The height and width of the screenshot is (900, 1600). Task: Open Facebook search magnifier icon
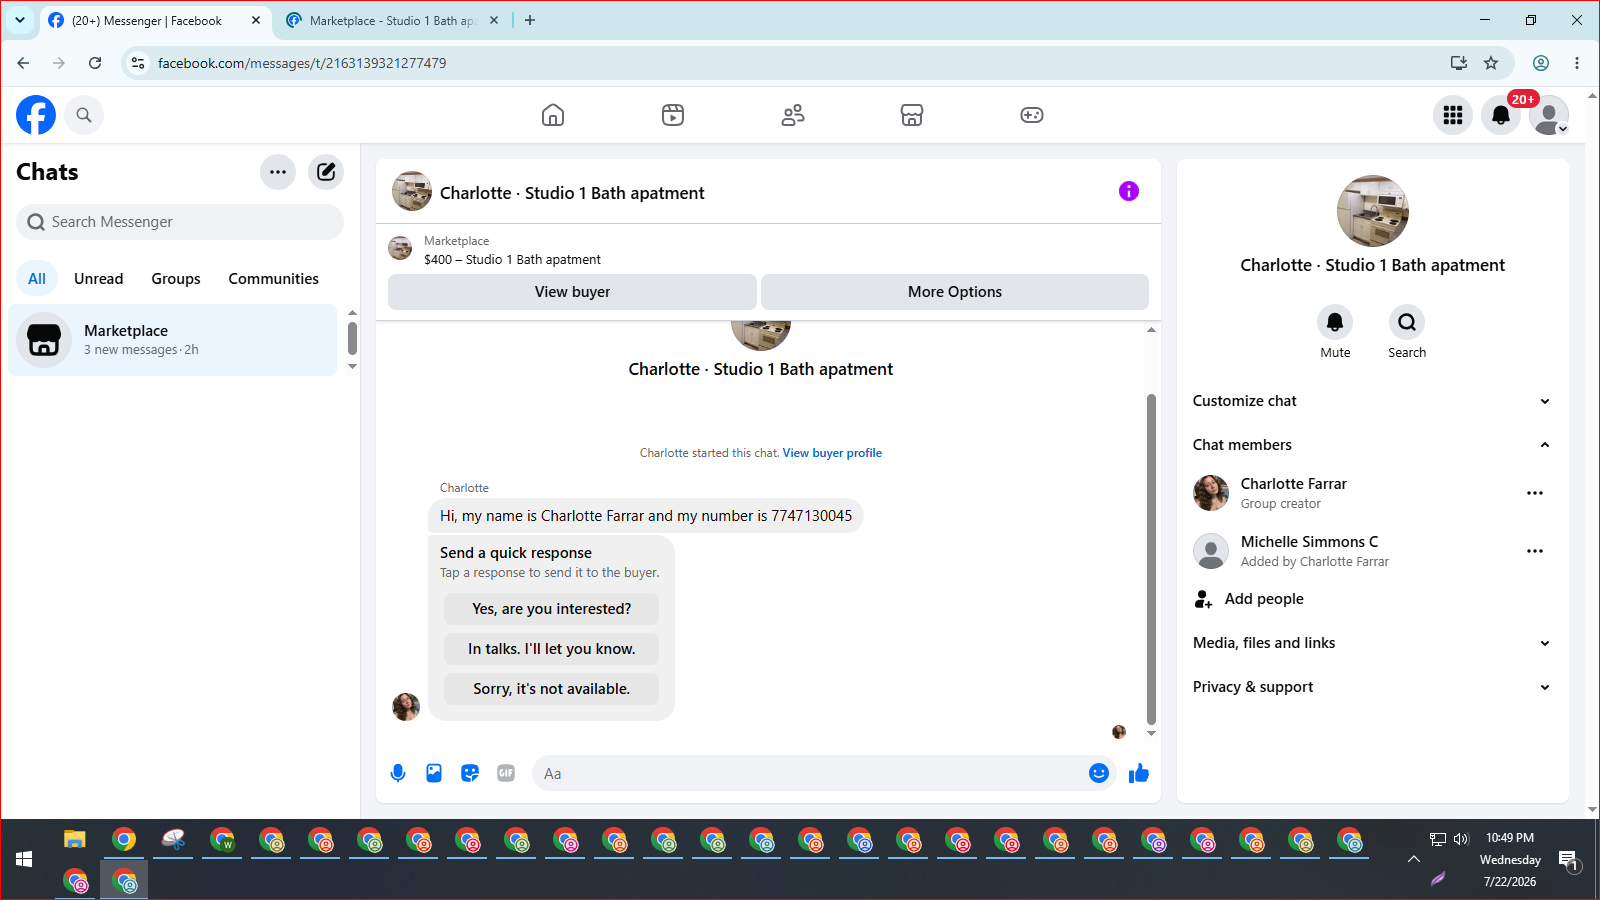pyautogui.click(x=84, y=115)
